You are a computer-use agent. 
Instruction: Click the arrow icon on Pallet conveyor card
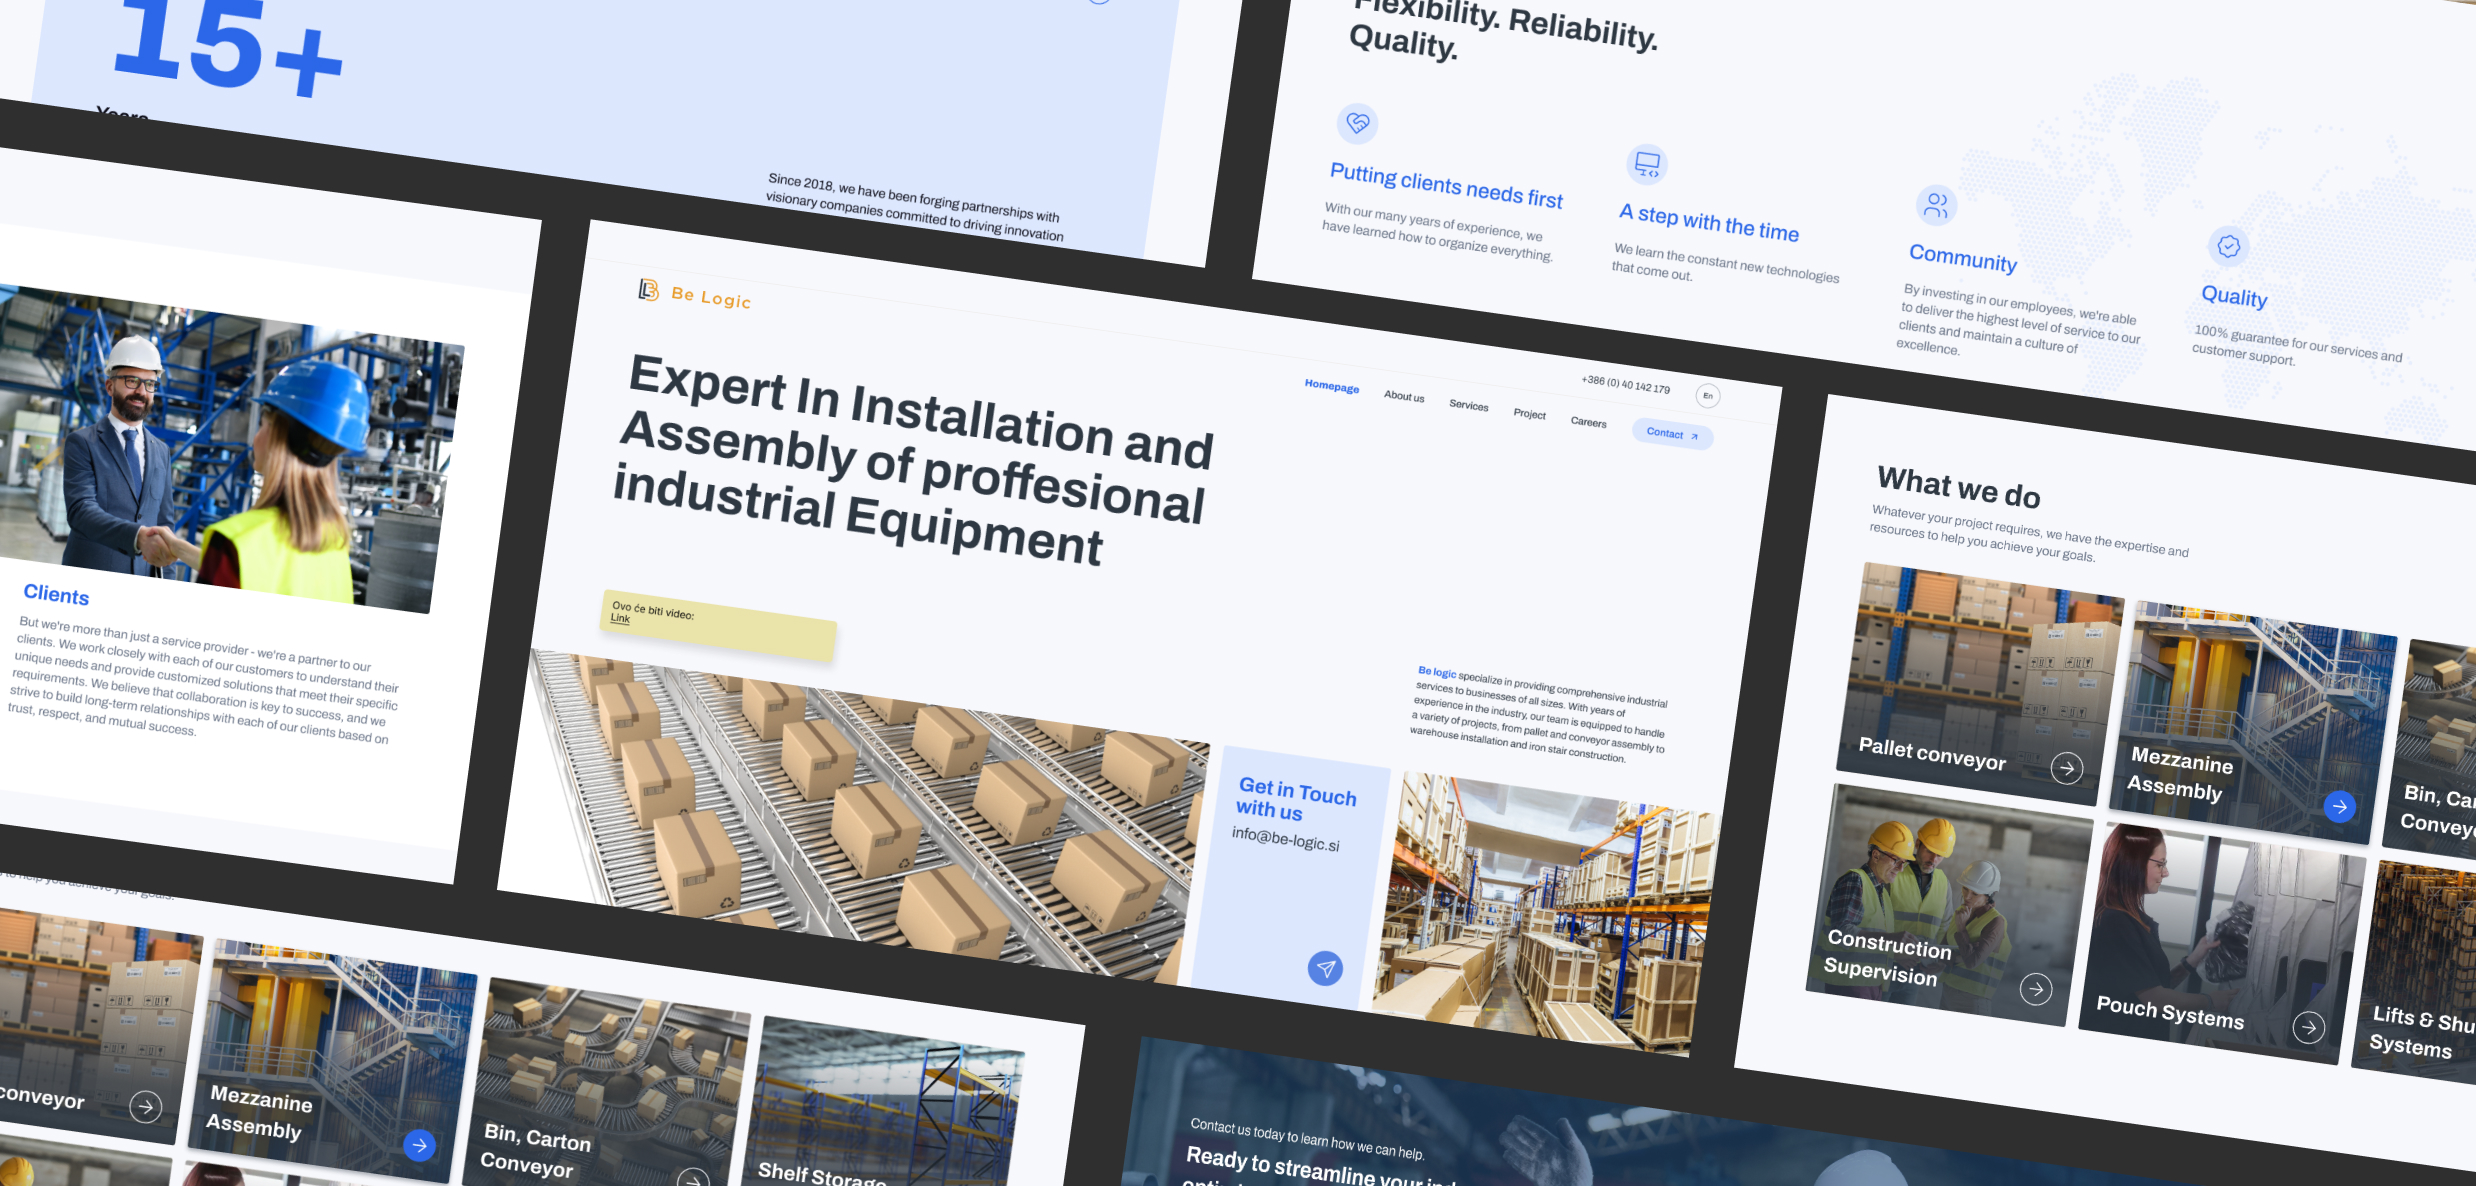[2066, 768]
